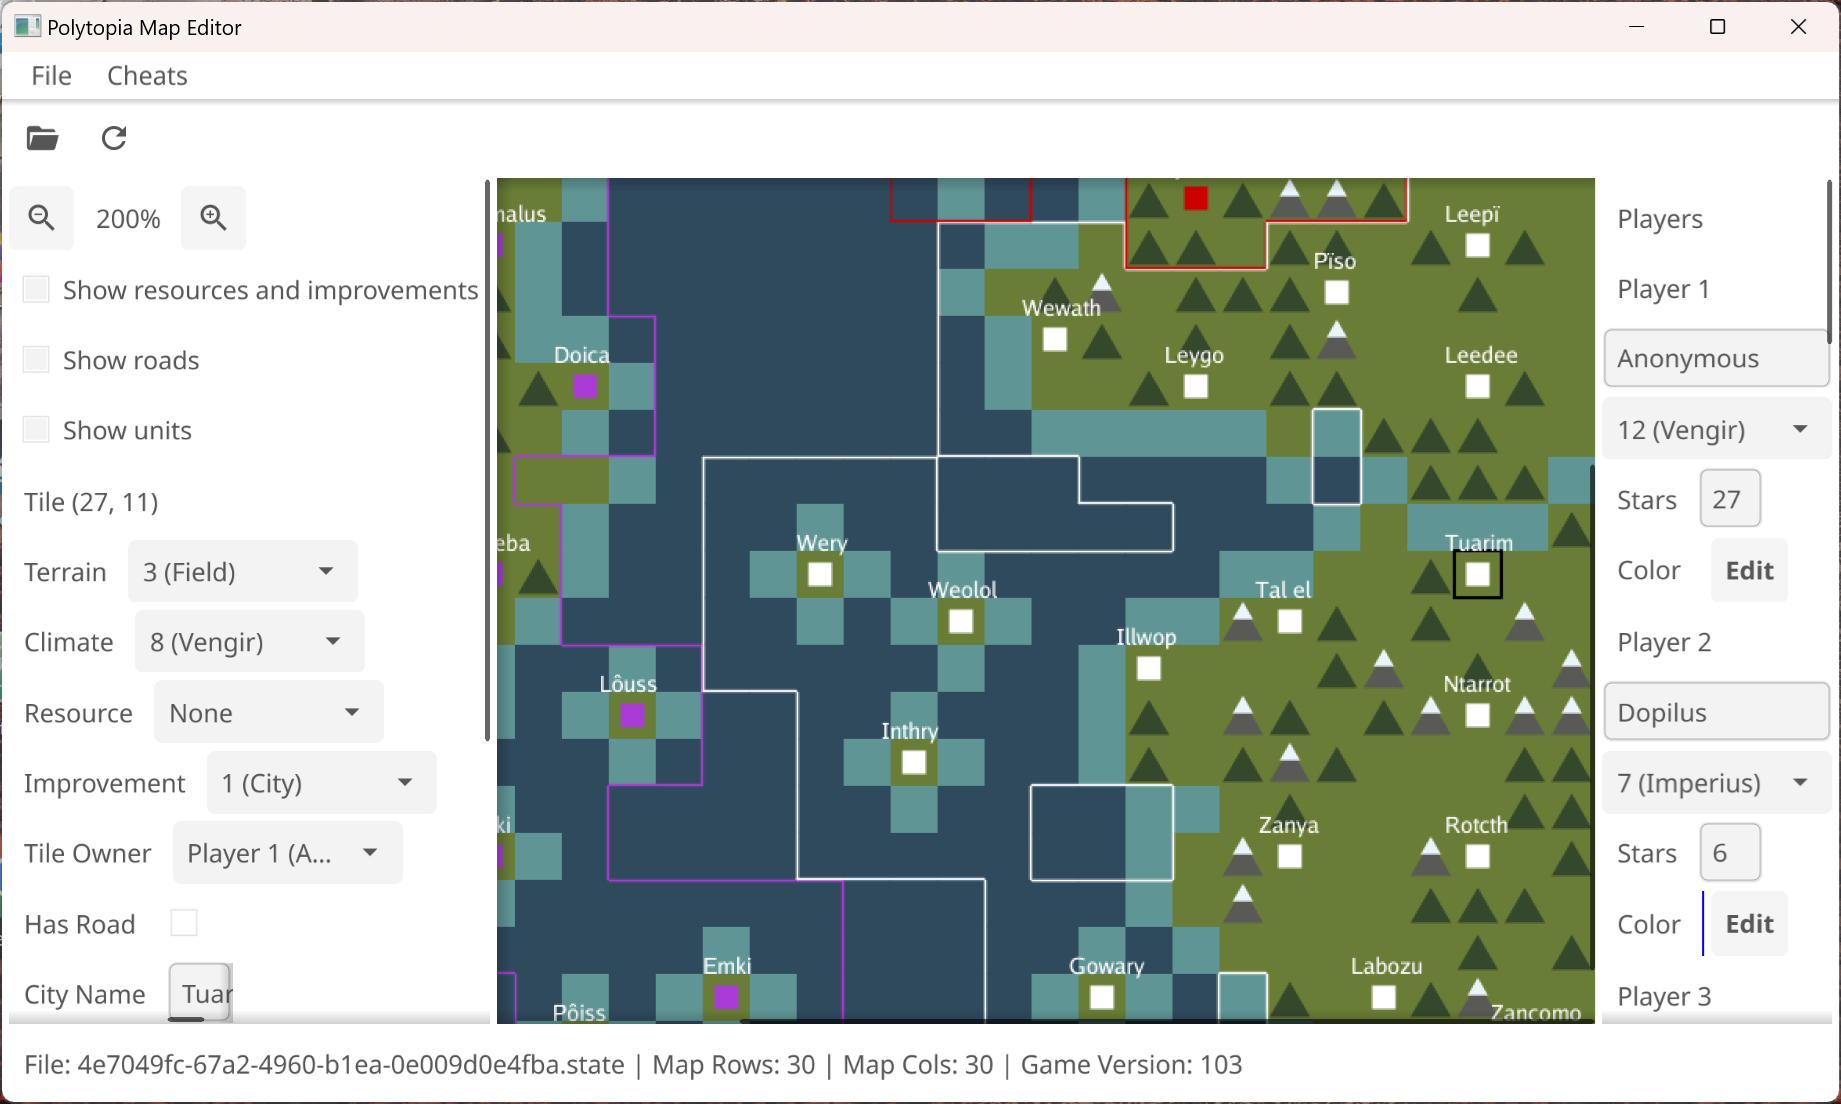Toggle the Show units checkbox

click(x=36, y=430)
